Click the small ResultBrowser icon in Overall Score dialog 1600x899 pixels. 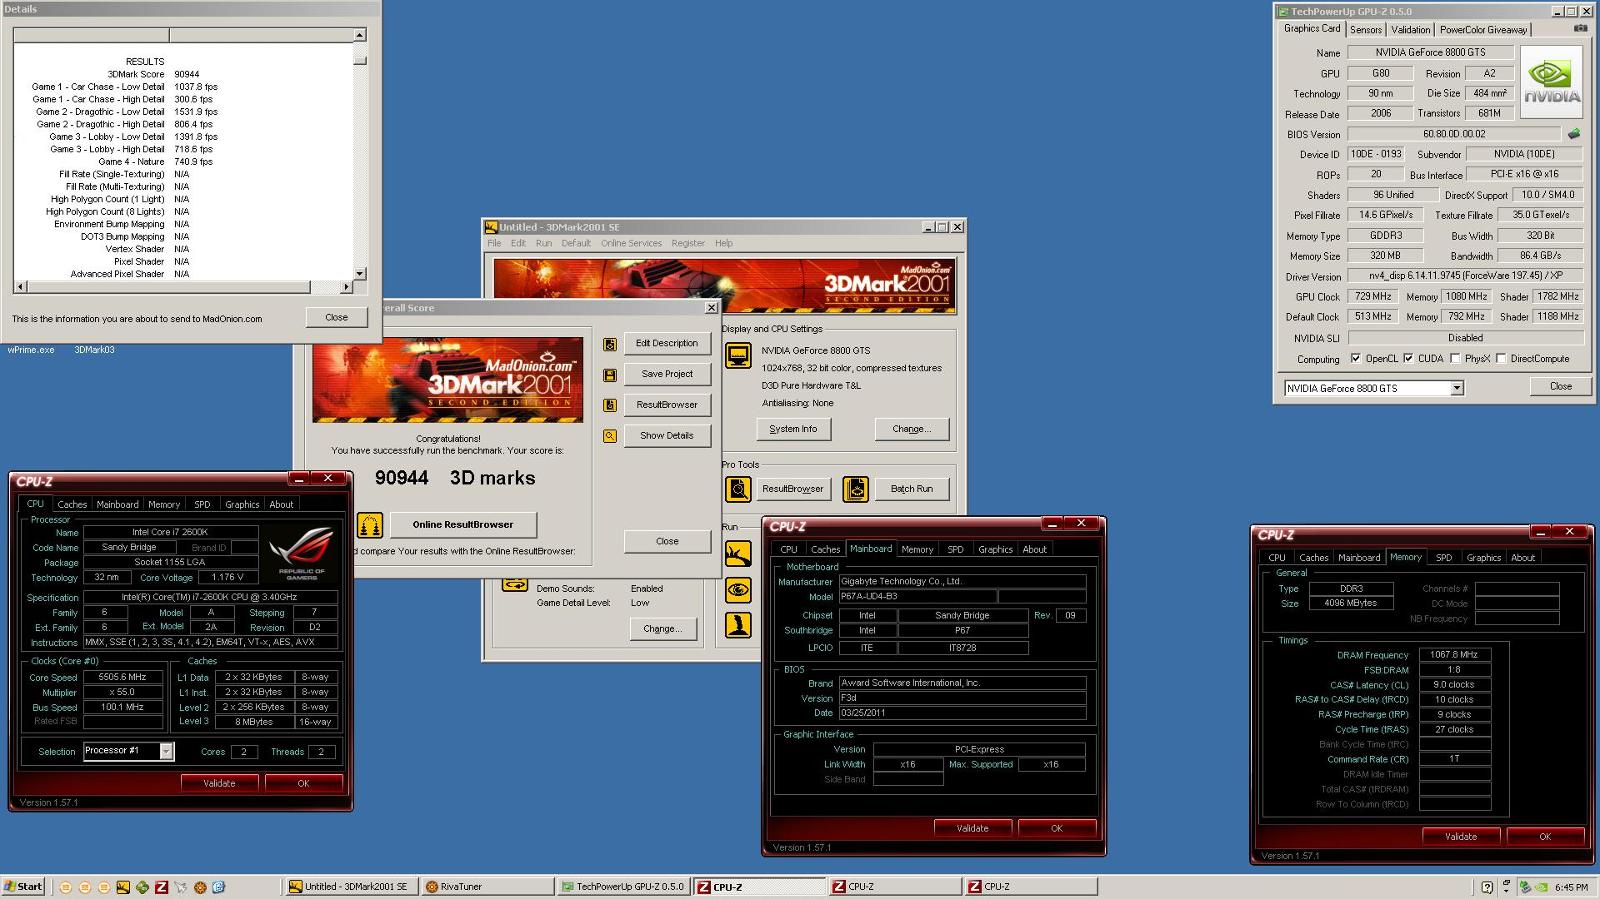610,405
